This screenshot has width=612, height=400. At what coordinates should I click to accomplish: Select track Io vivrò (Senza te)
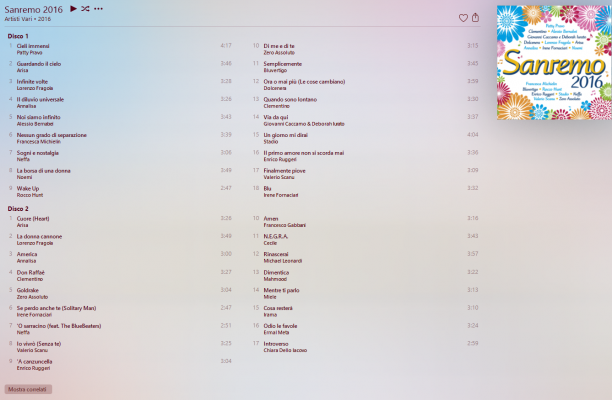[x=39, y=344]
